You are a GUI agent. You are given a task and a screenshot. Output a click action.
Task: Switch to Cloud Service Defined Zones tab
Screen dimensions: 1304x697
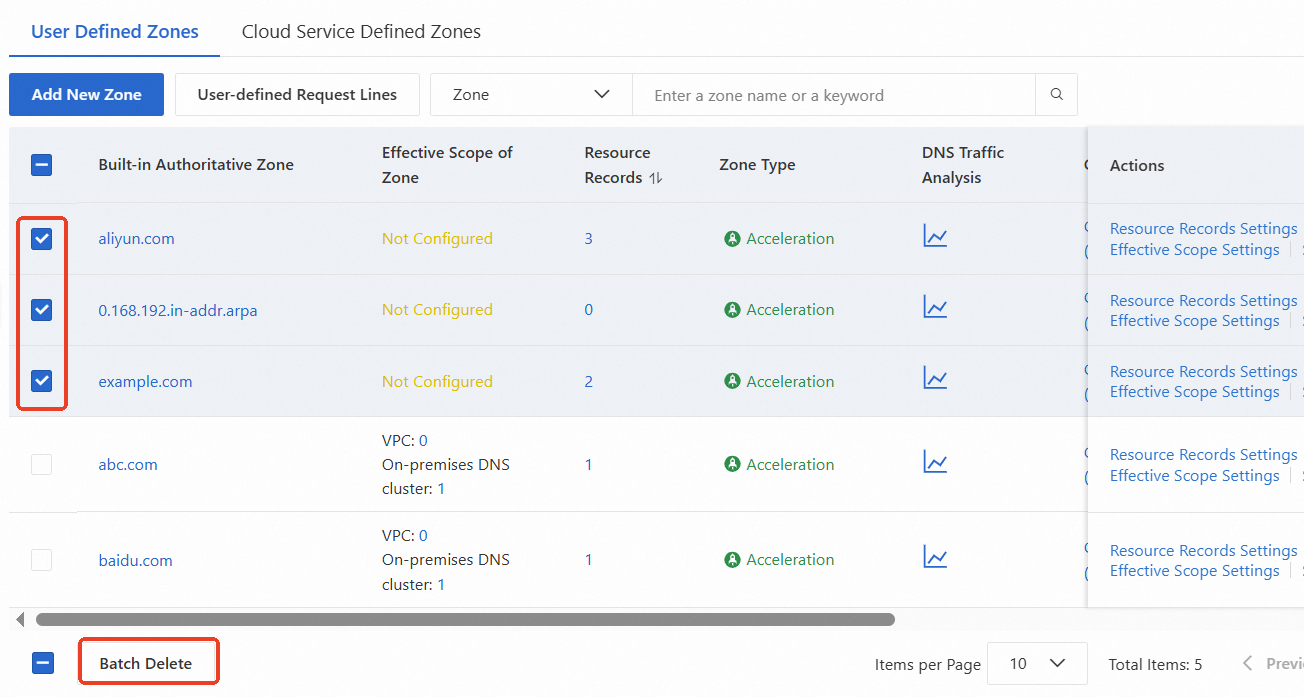coord(361,32)
